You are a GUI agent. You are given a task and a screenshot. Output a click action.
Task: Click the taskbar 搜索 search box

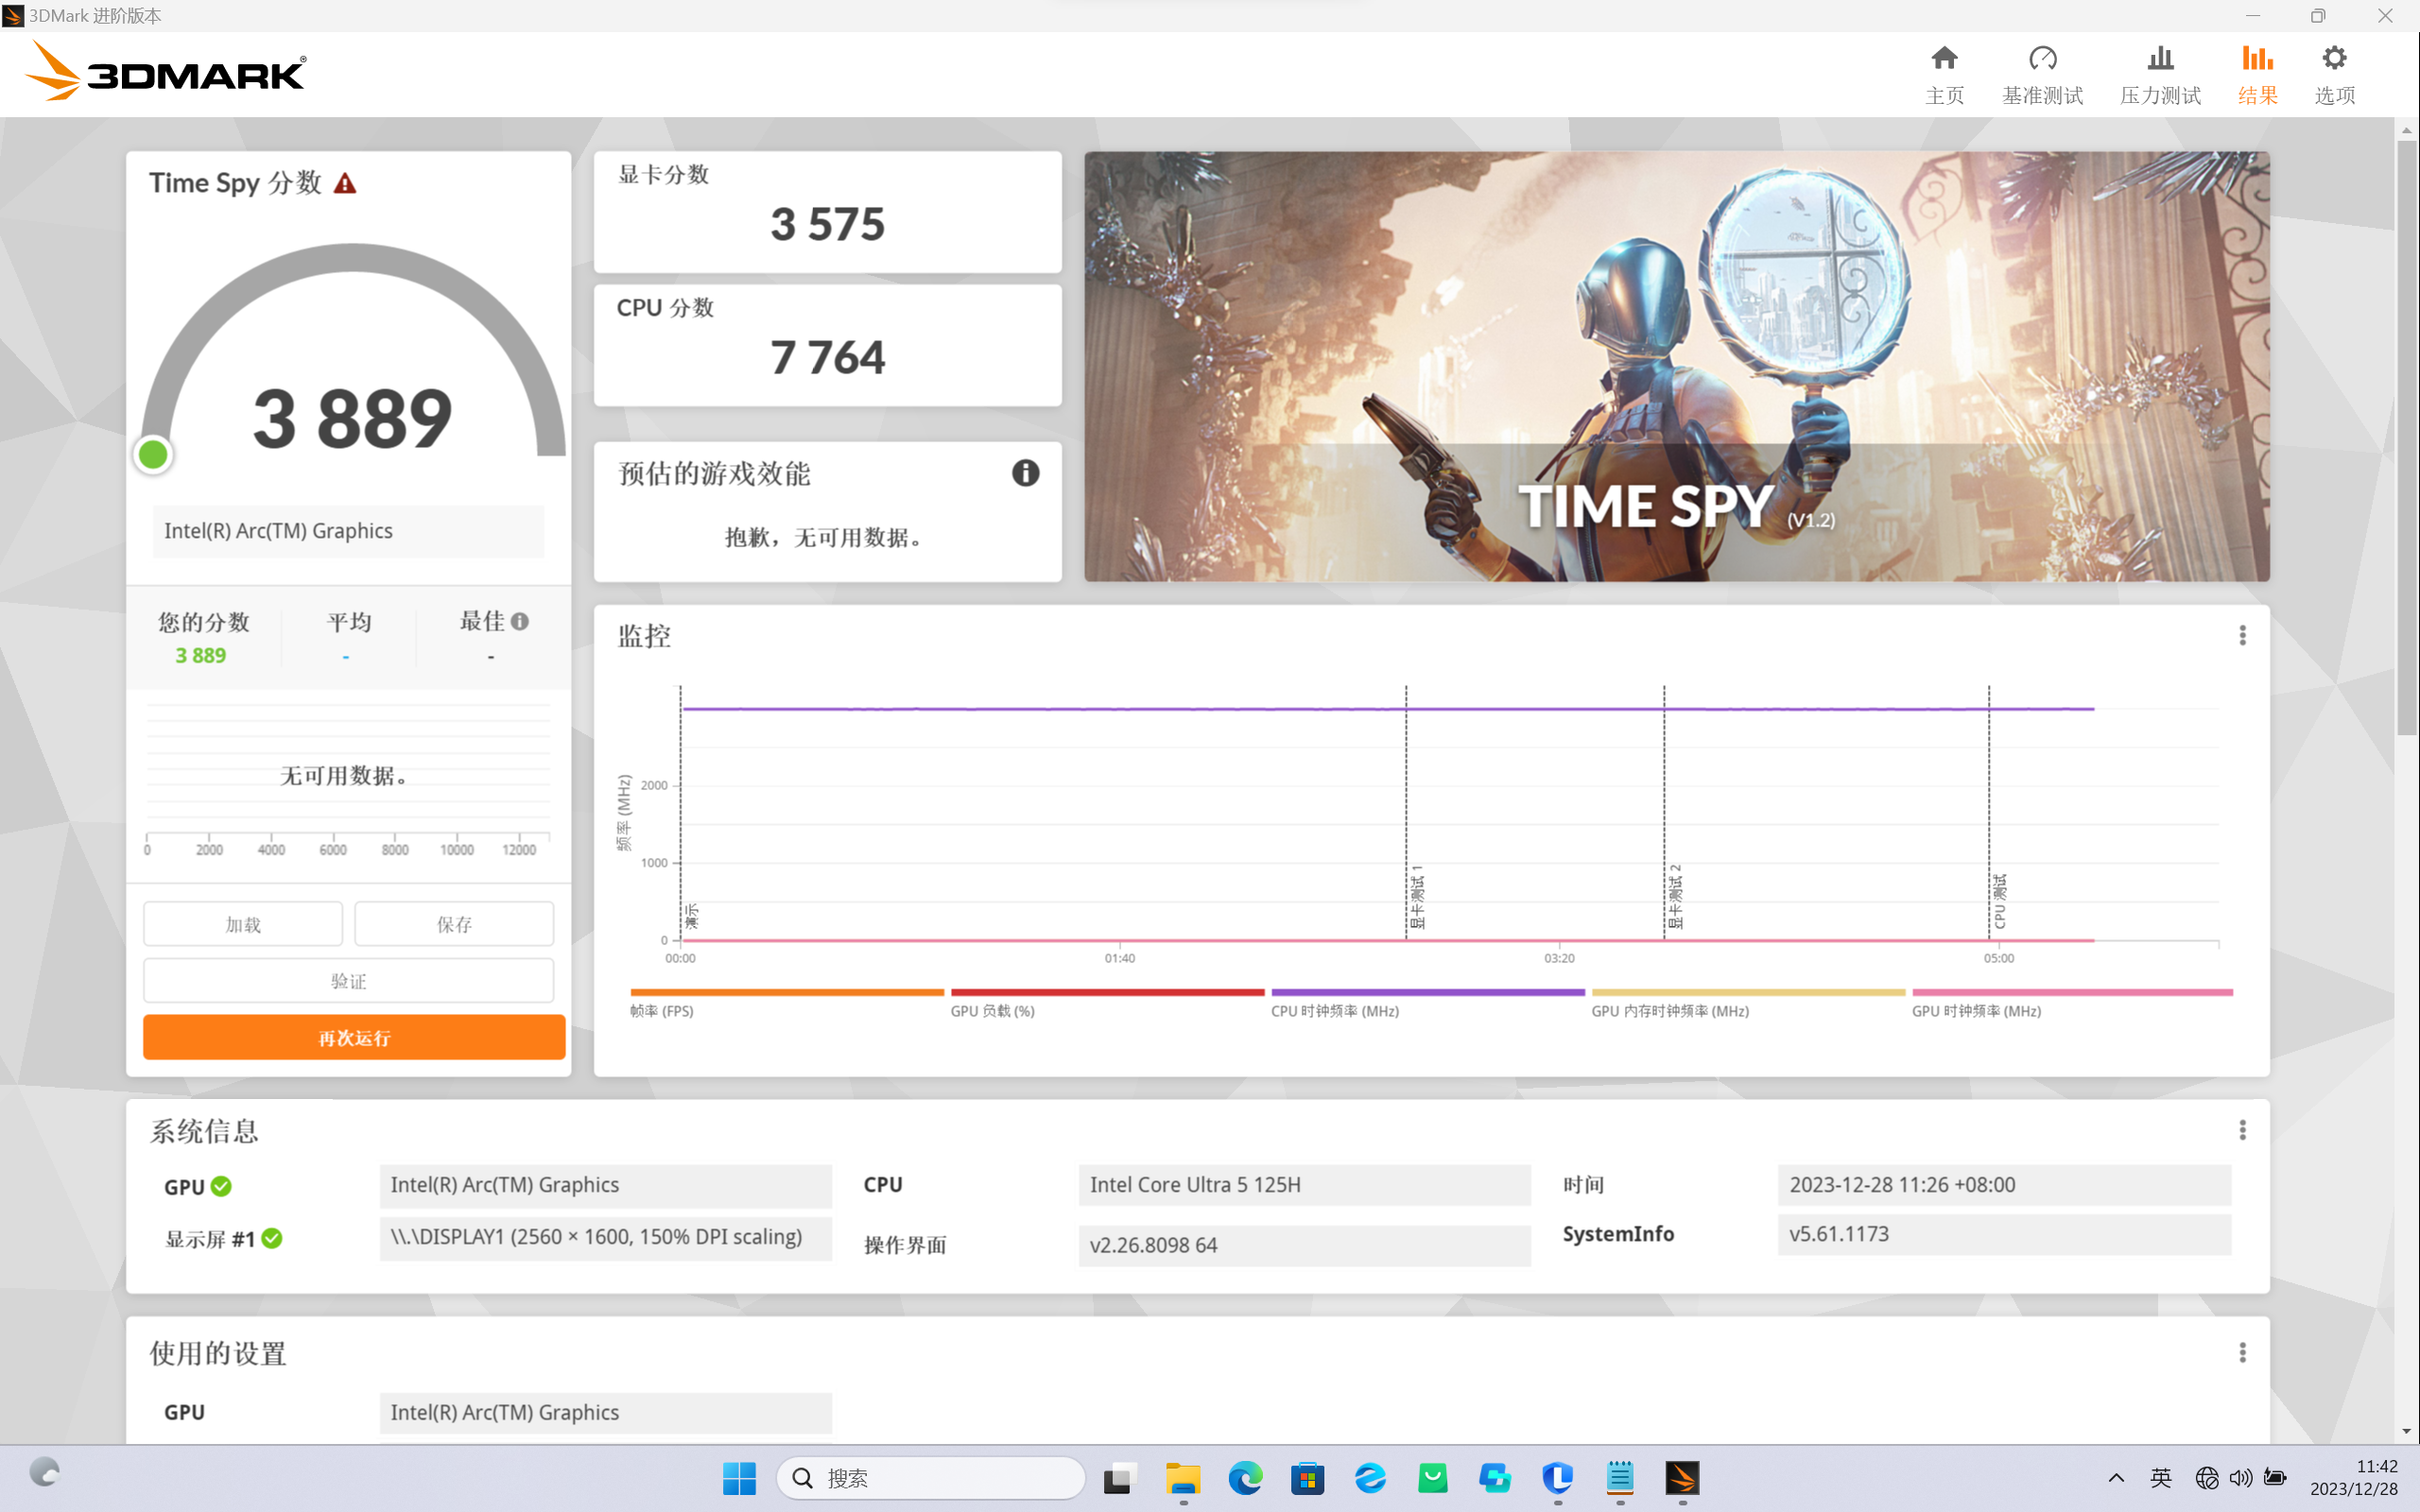coord(931,1478)
